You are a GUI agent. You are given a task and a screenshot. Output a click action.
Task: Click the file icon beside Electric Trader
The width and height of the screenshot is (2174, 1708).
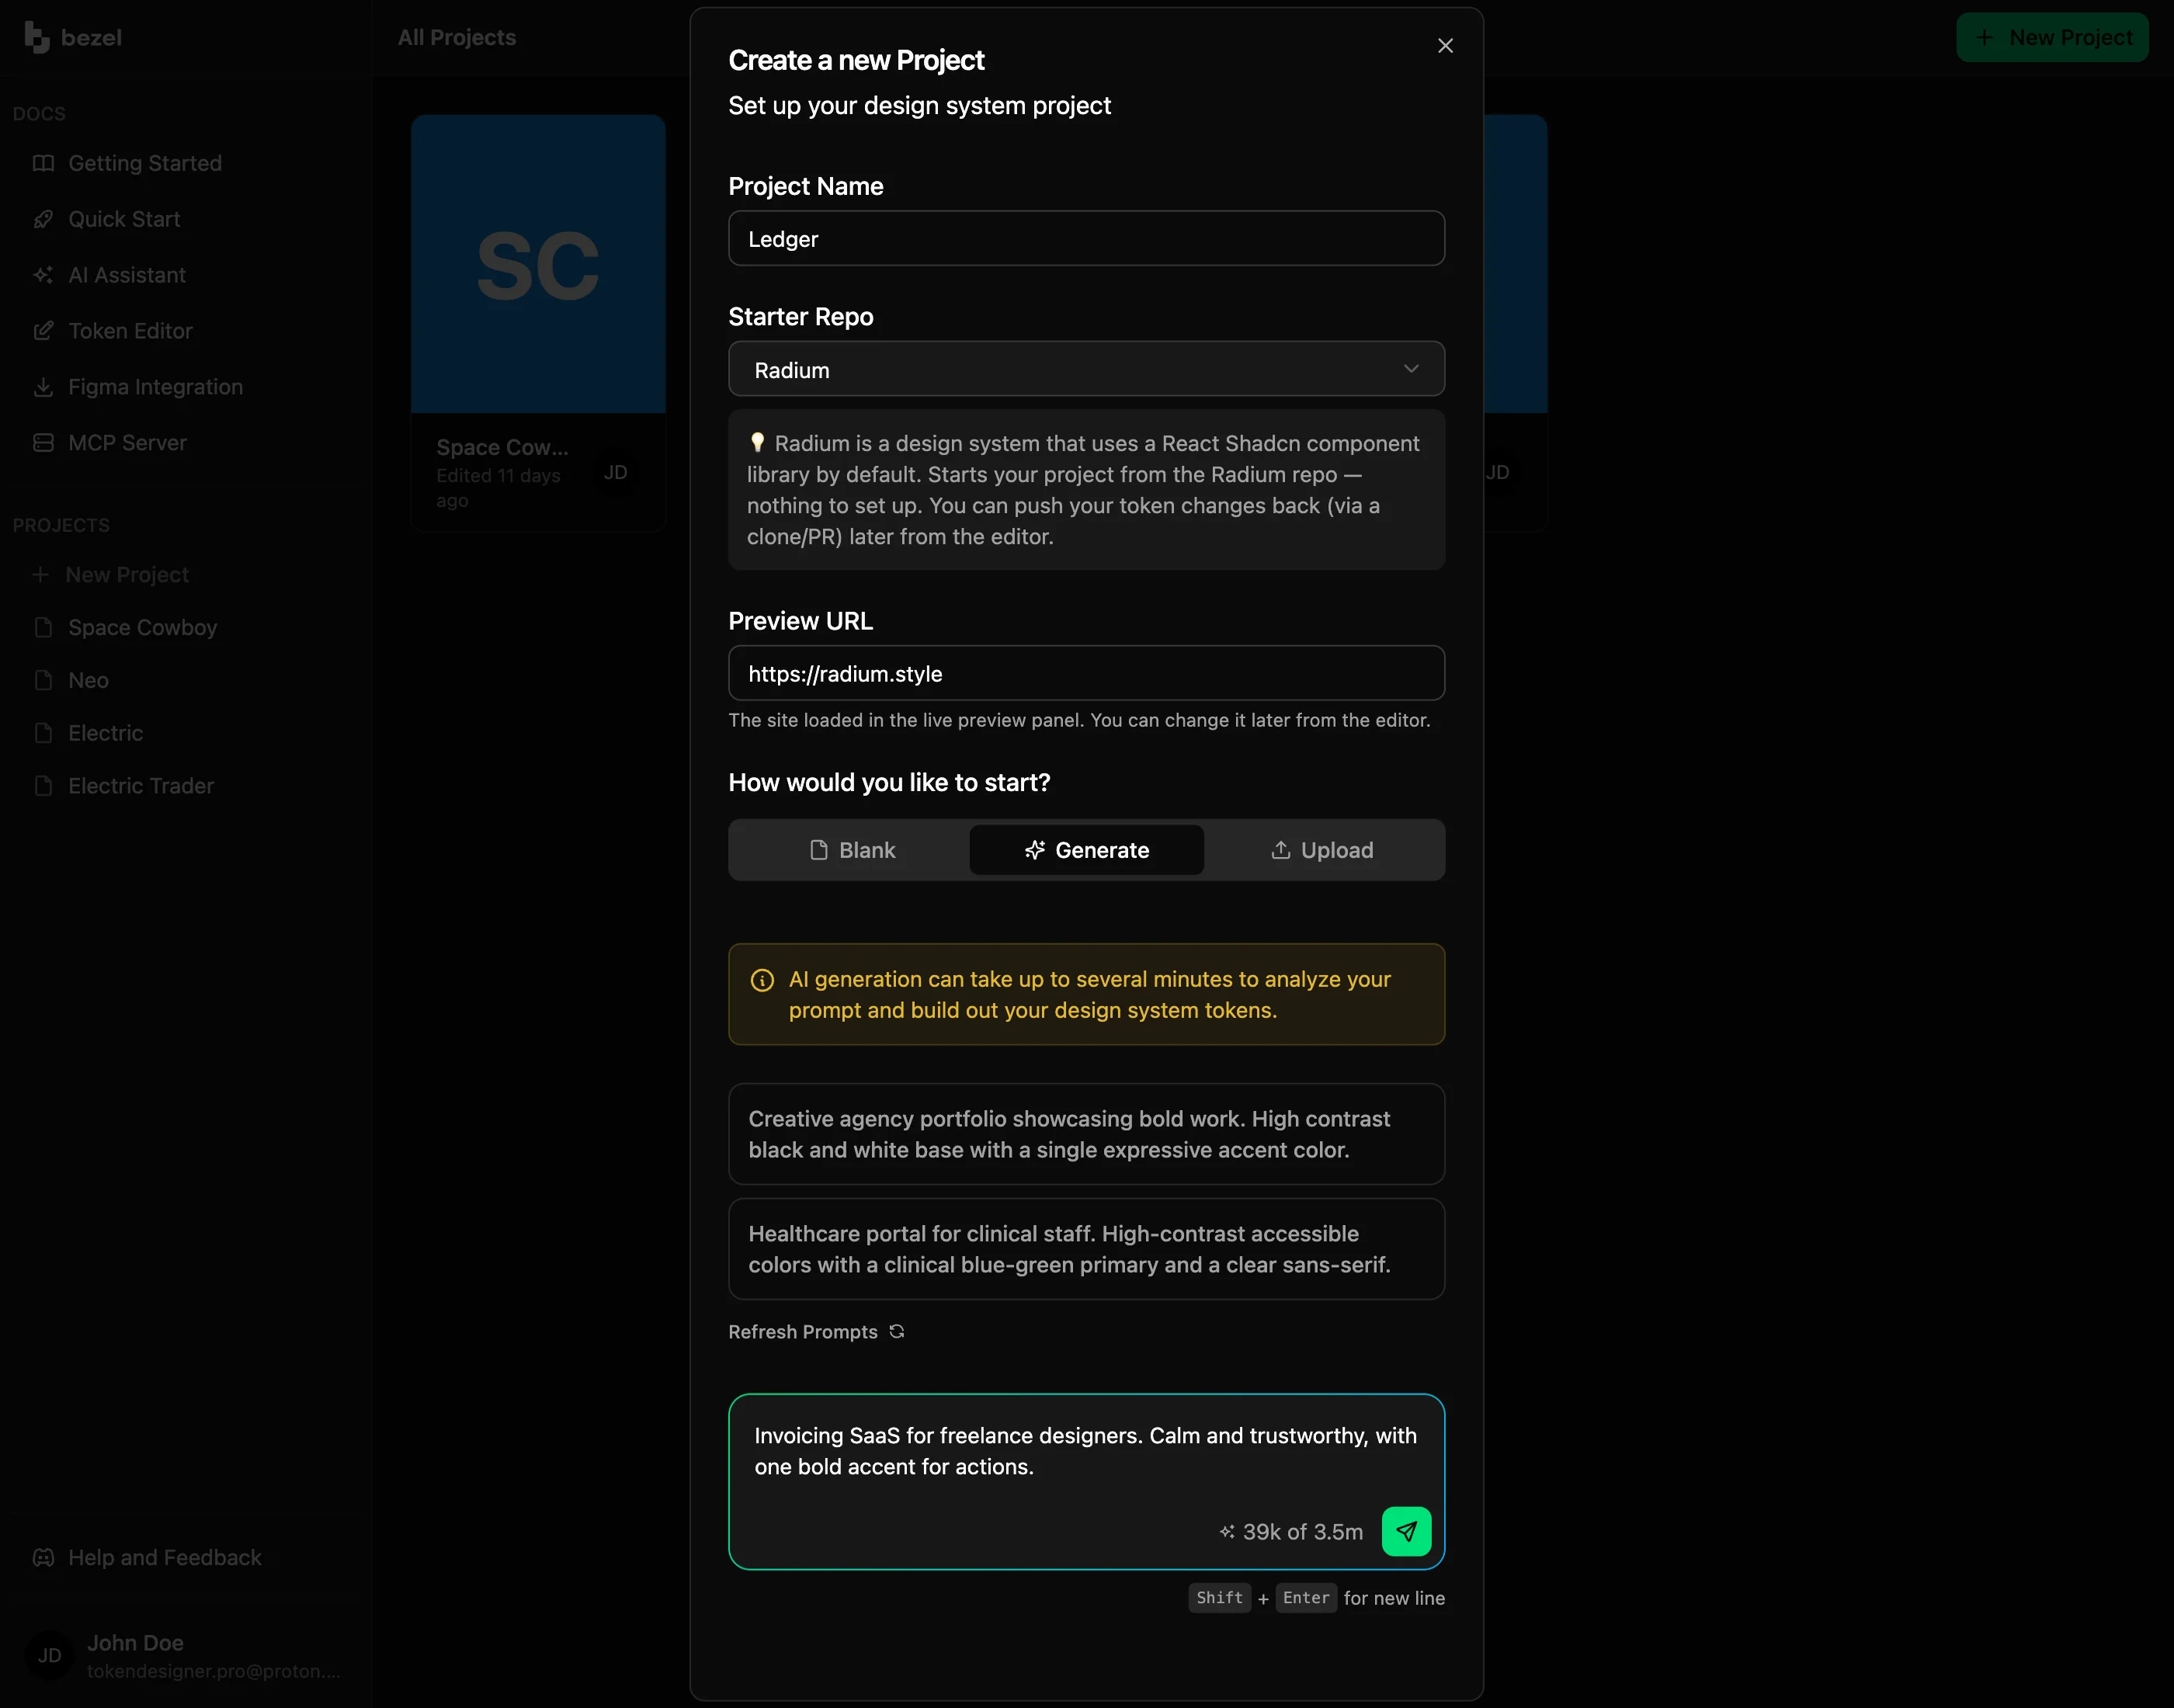pos(43,787)
